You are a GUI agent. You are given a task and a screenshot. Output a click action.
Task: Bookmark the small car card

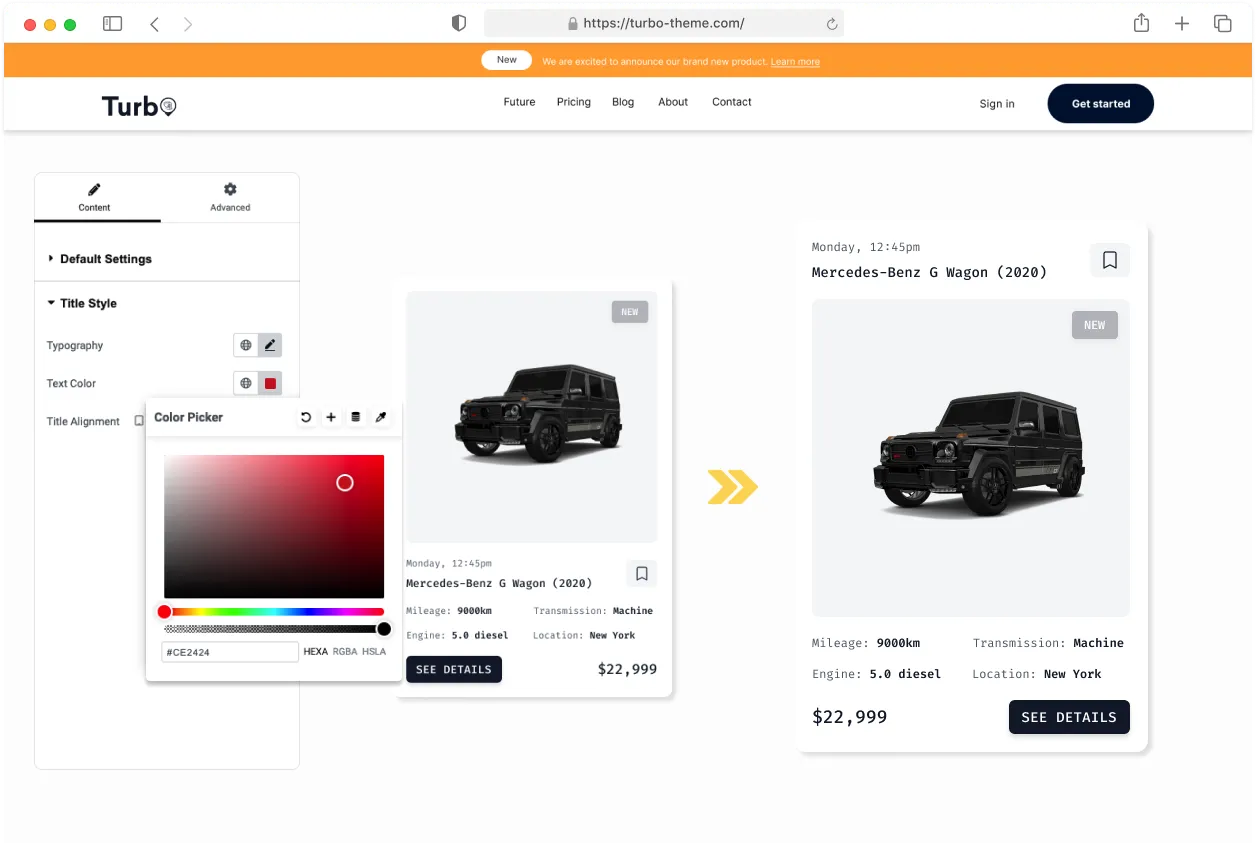(642, 574)
